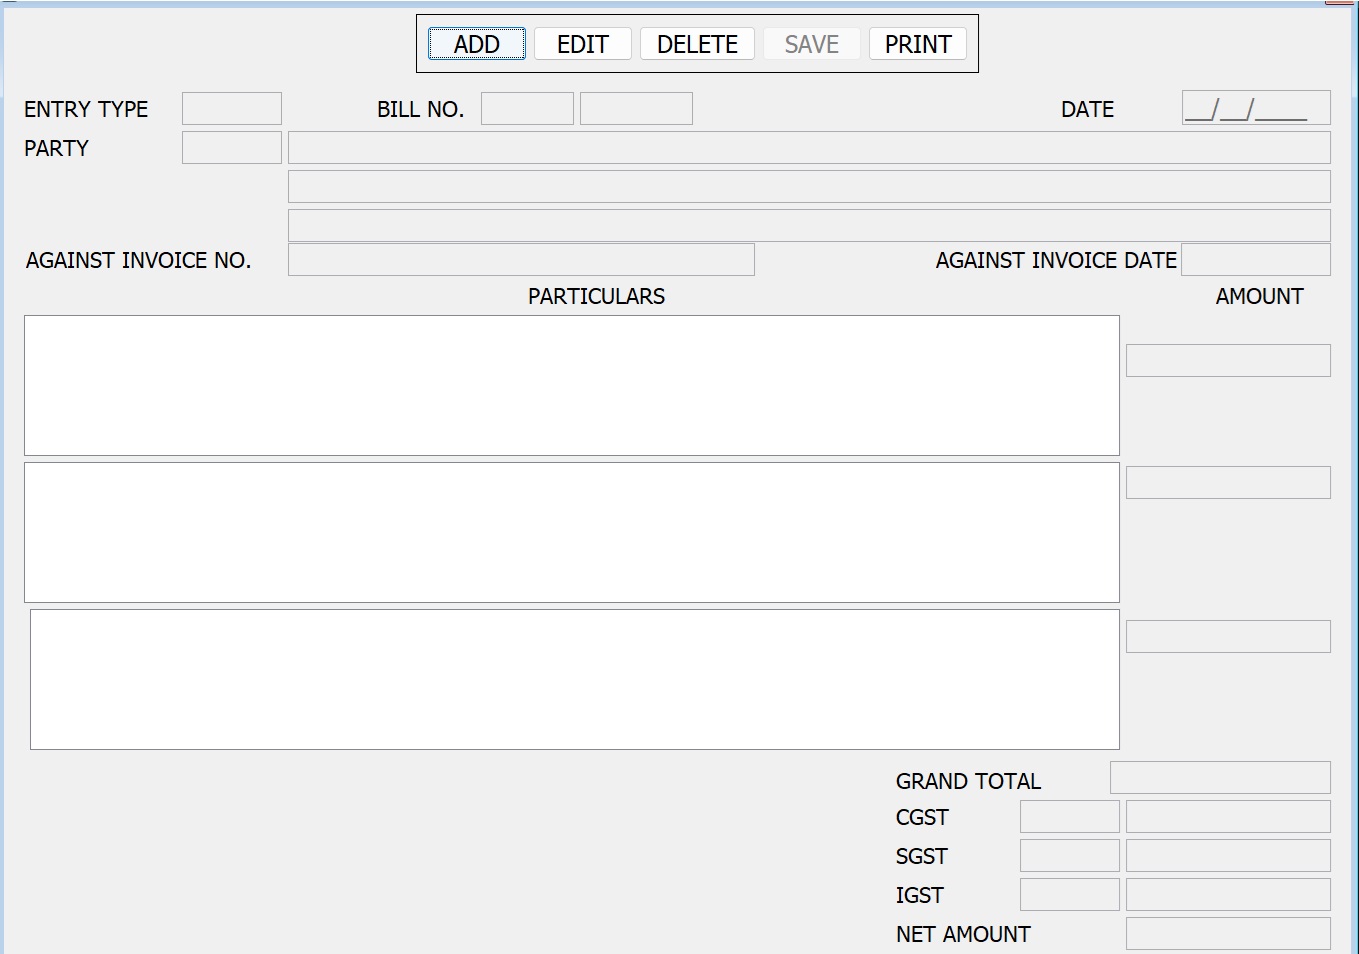Click the NET AMOUNT field
1359x954 pixels.
pos(1228,934)
